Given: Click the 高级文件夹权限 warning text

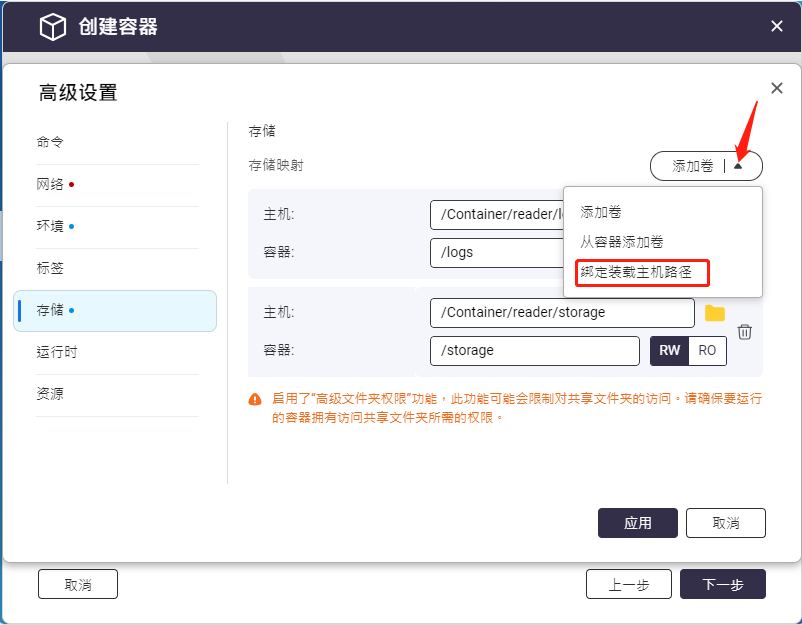Looking at the screenshot, I should point(517,408).
